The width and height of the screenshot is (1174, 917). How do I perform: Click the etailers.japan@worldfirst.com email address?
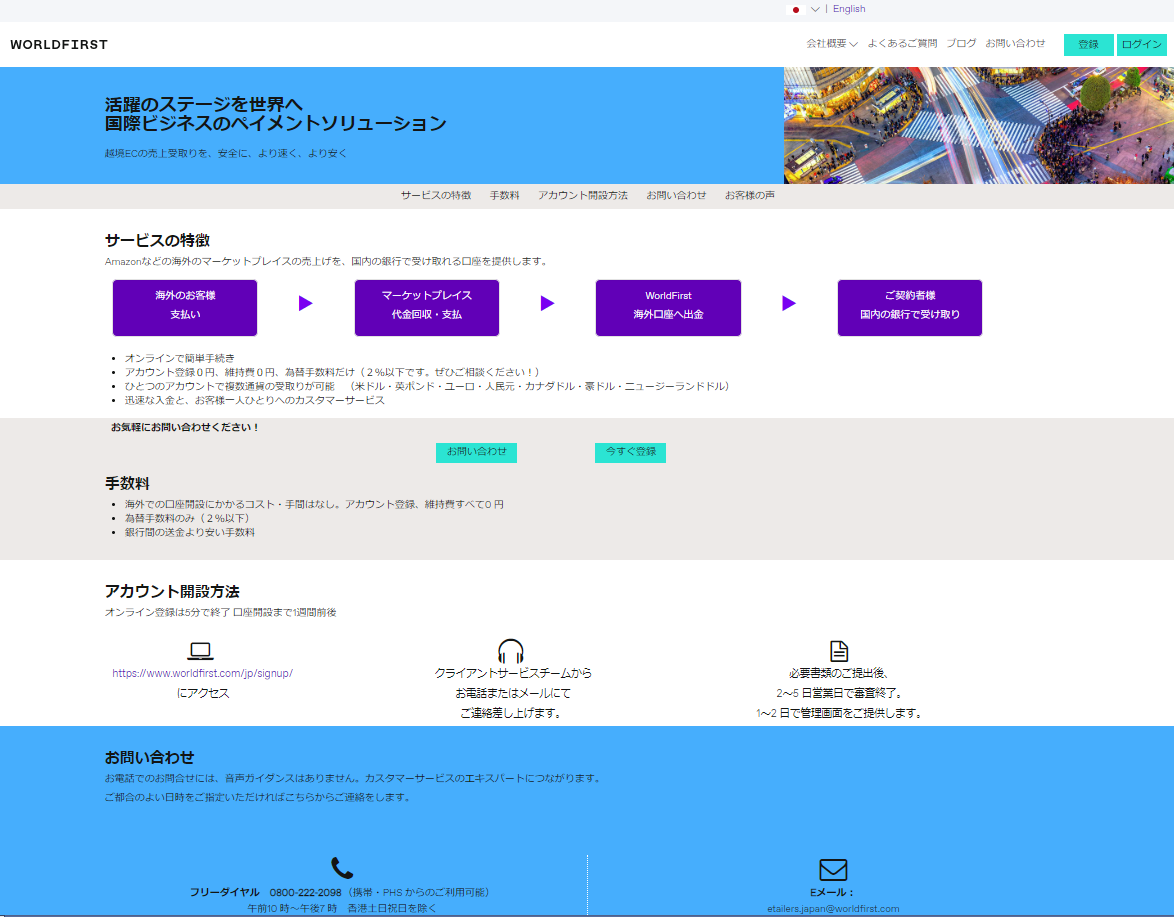833,909
